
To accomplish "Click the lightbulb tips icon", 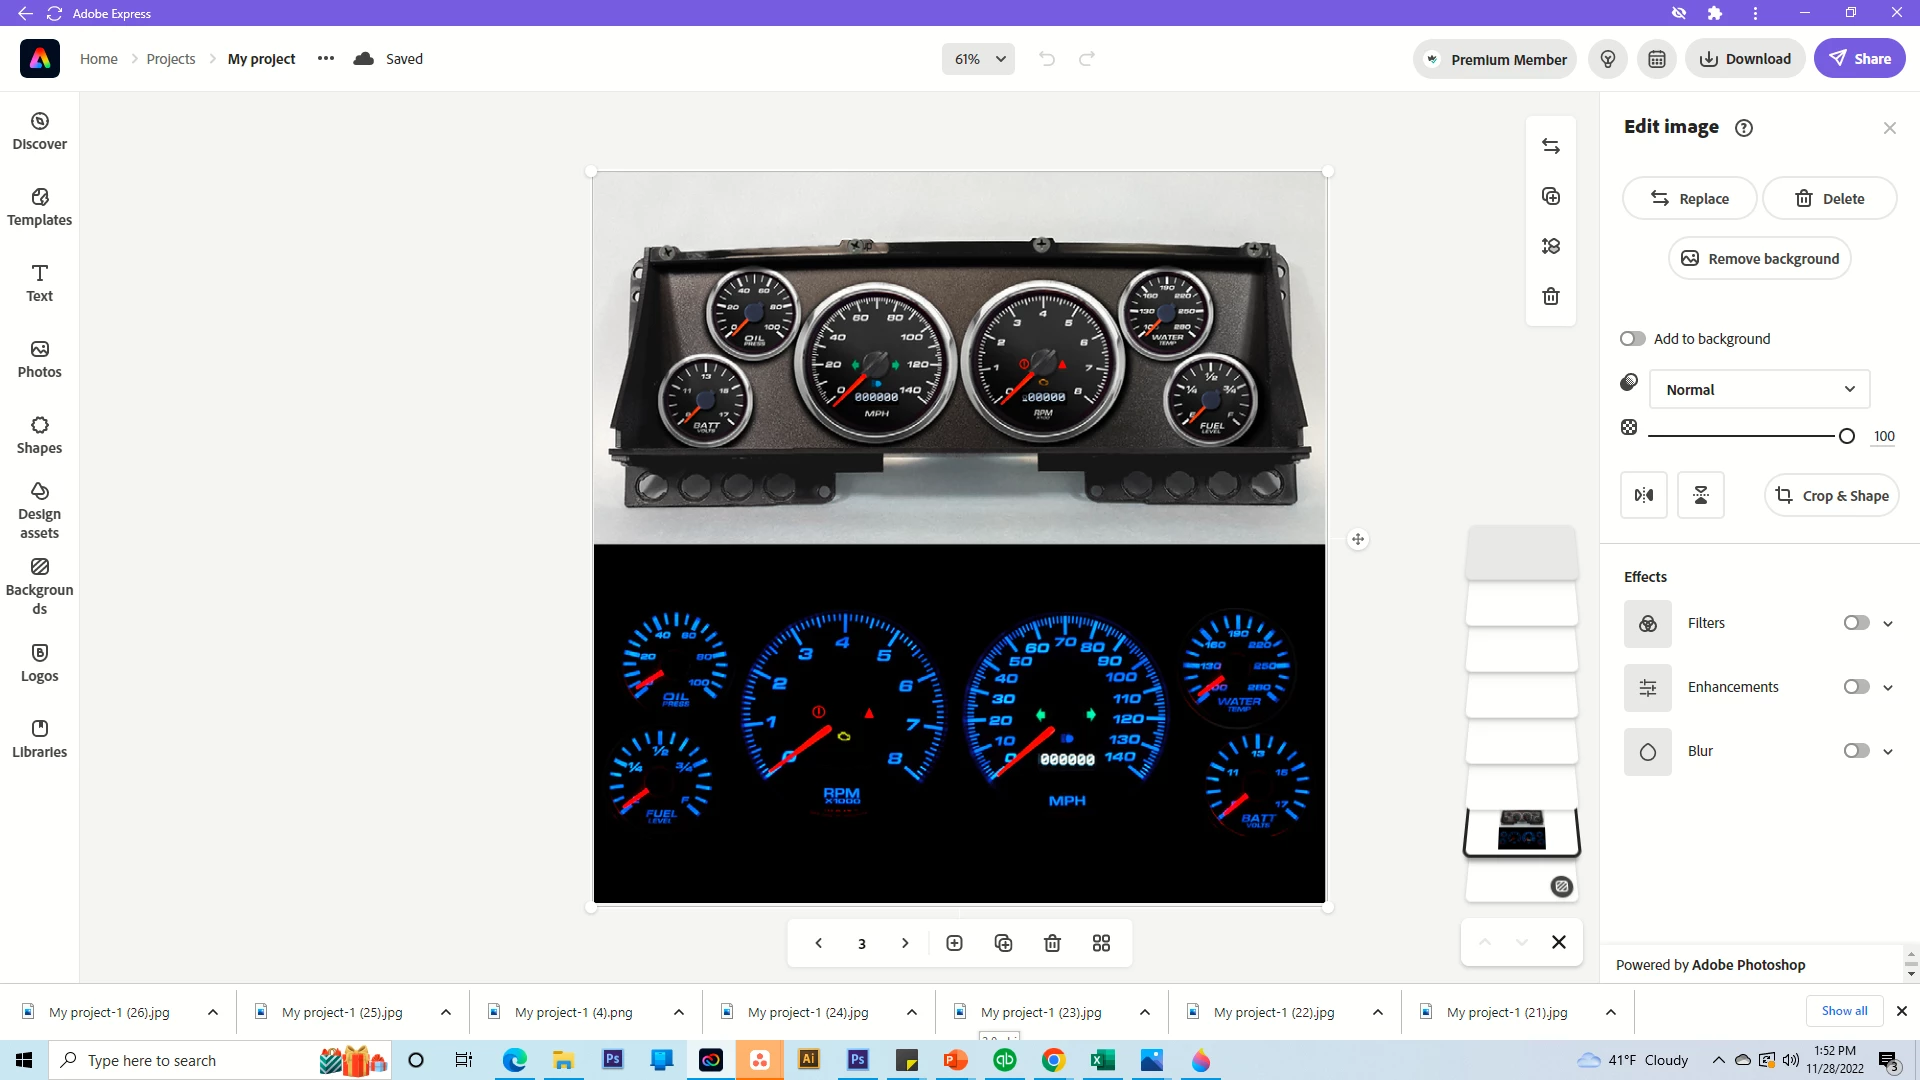I will tap(1607, 59).
